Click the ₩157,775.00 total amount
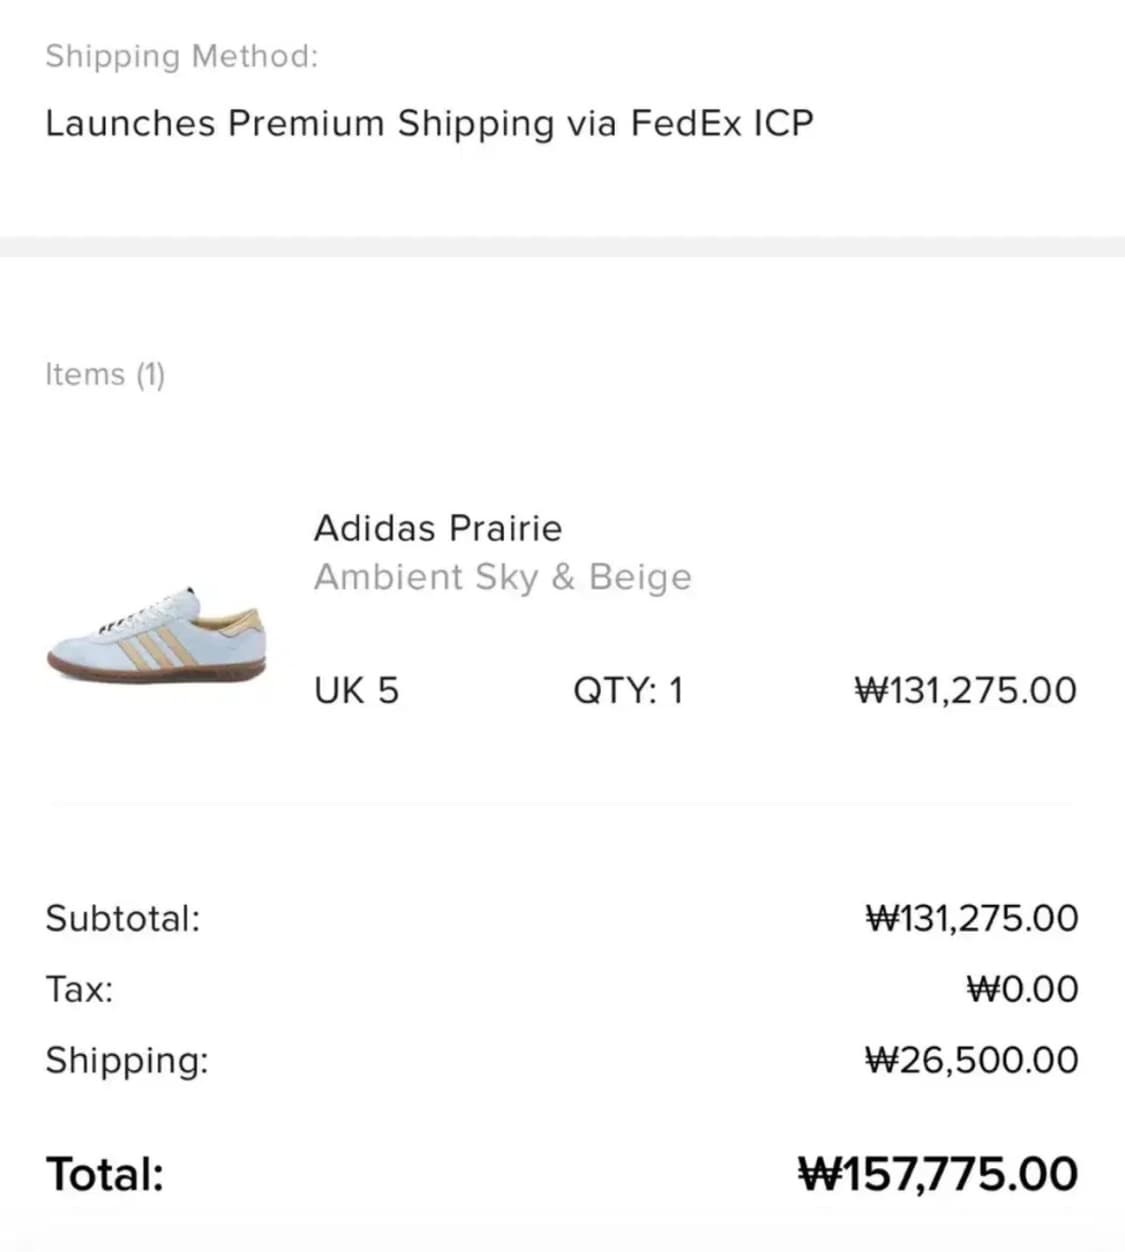 point(938,1174)
